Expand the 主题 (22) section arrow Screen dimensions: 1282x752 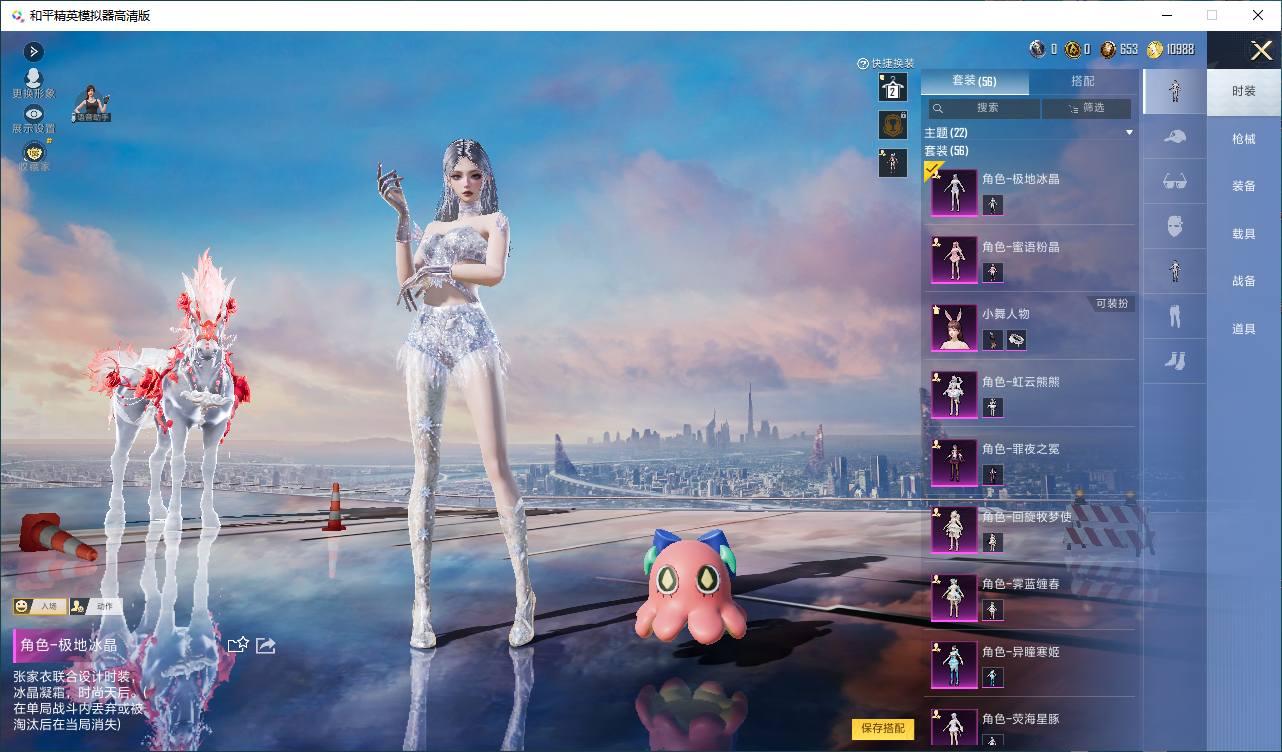1129,133
